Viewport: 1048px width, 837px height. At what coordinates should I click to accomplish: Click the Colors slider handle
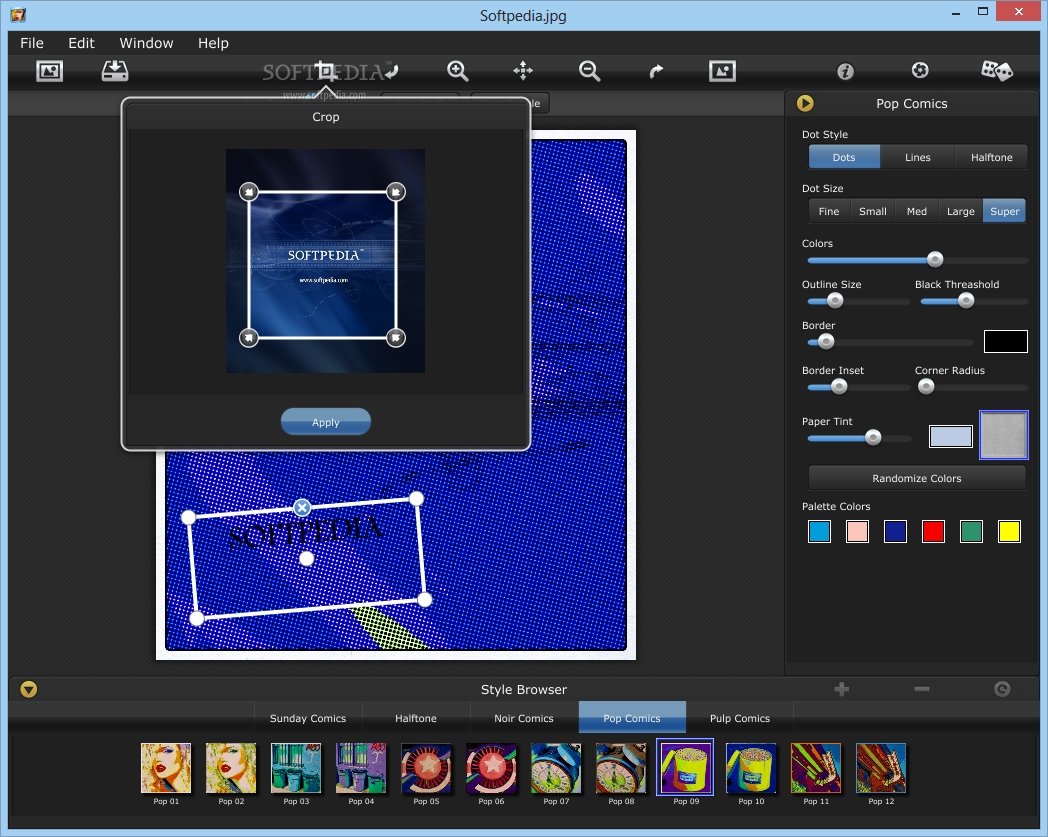pyautogui.click(x=935, y=259)
